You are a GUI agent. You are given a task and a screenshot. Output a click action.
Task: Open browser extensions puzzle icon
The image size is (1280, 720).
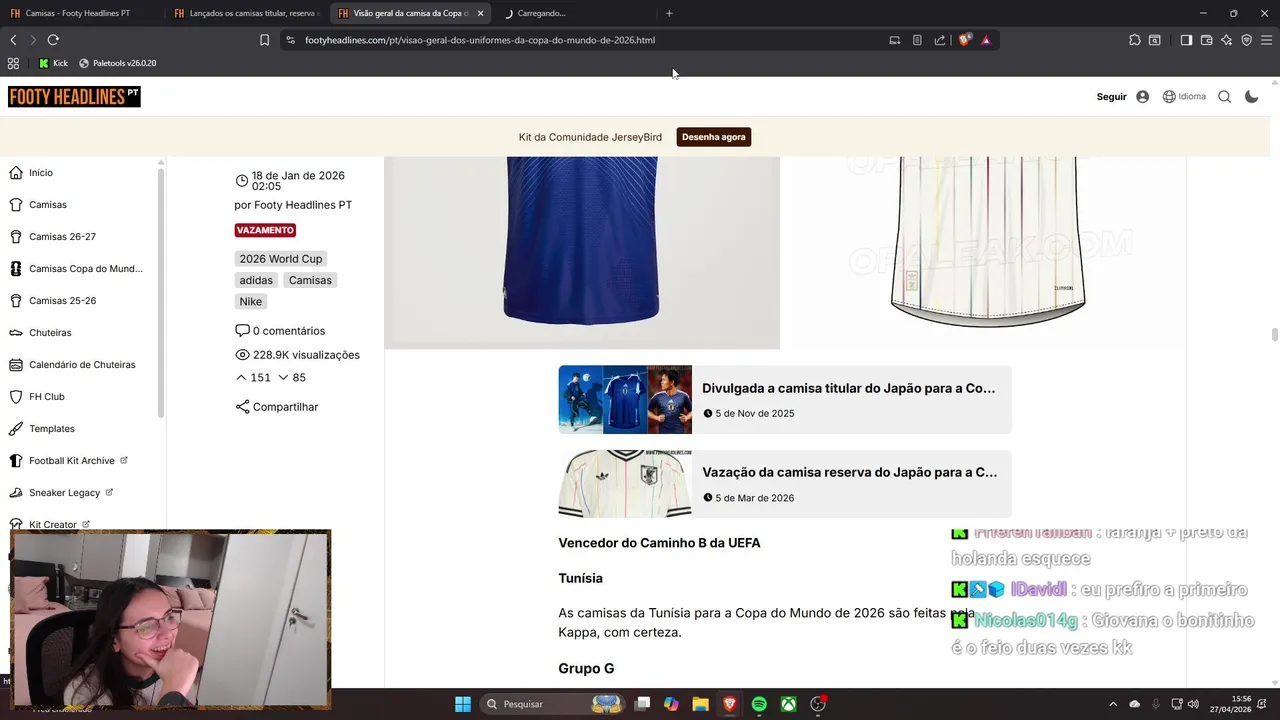[1134, 40]
